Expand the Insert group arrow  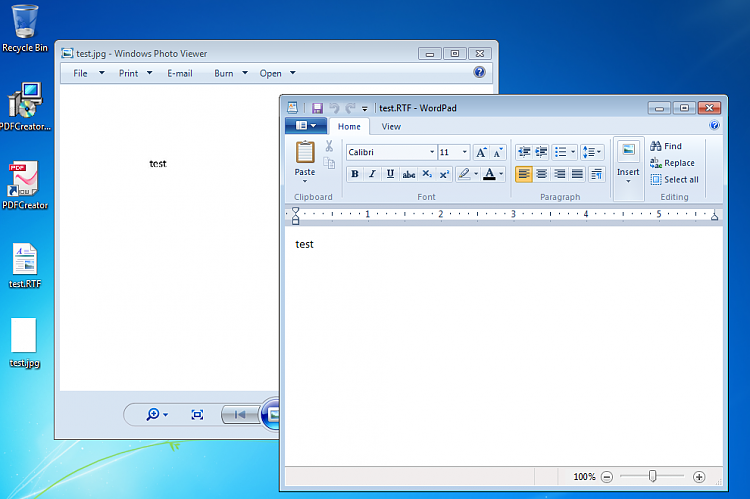[x=628, y=181]
